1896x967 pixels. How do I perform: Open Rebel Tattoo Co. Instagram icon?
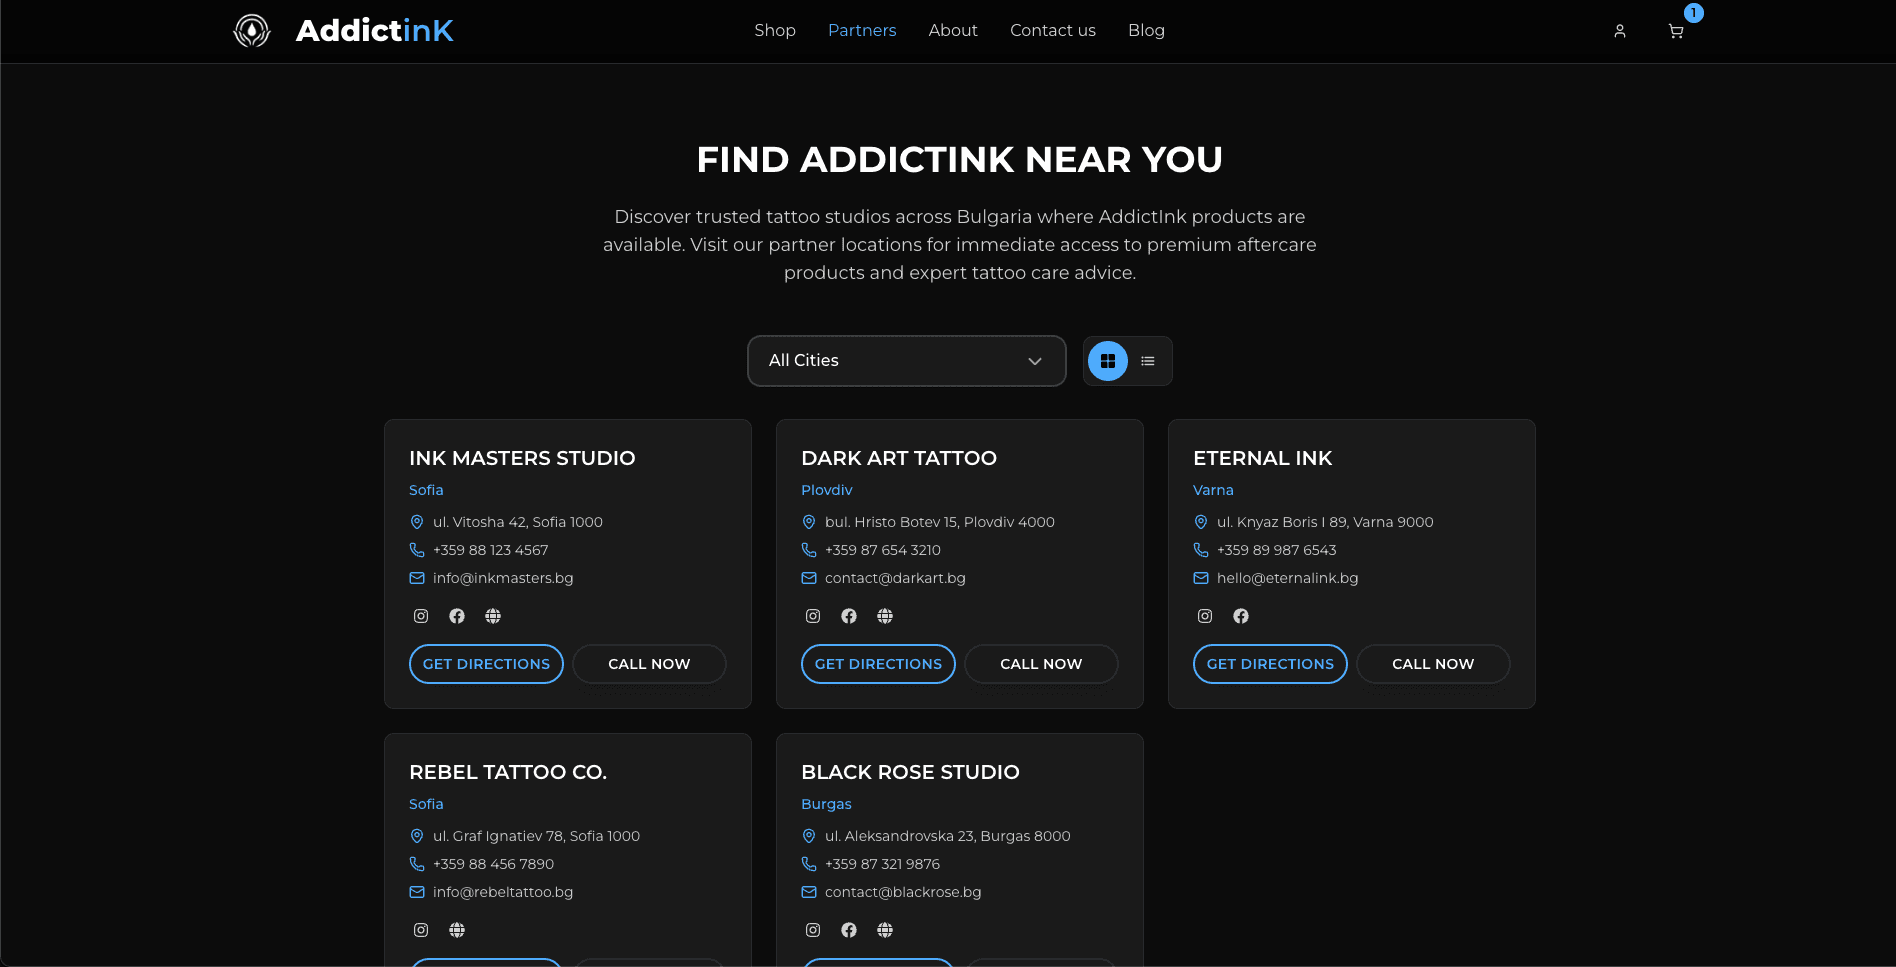(421, 930)
